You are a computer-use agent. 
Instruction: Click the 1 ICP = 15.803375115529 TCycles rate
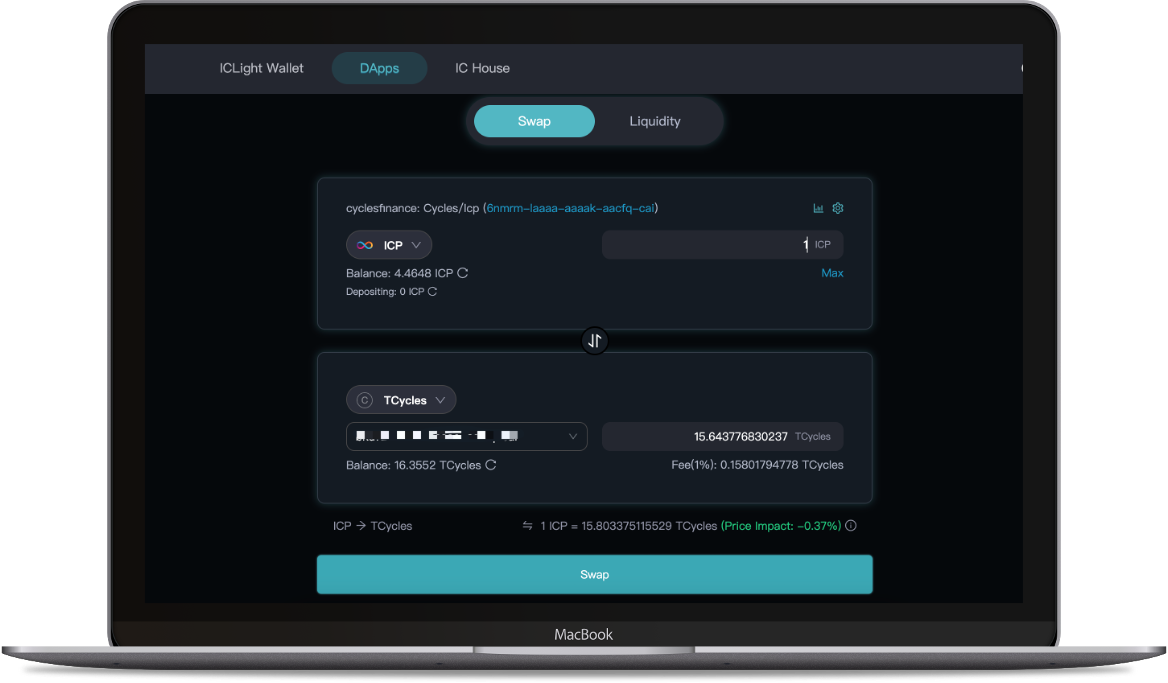pos(629,526)
